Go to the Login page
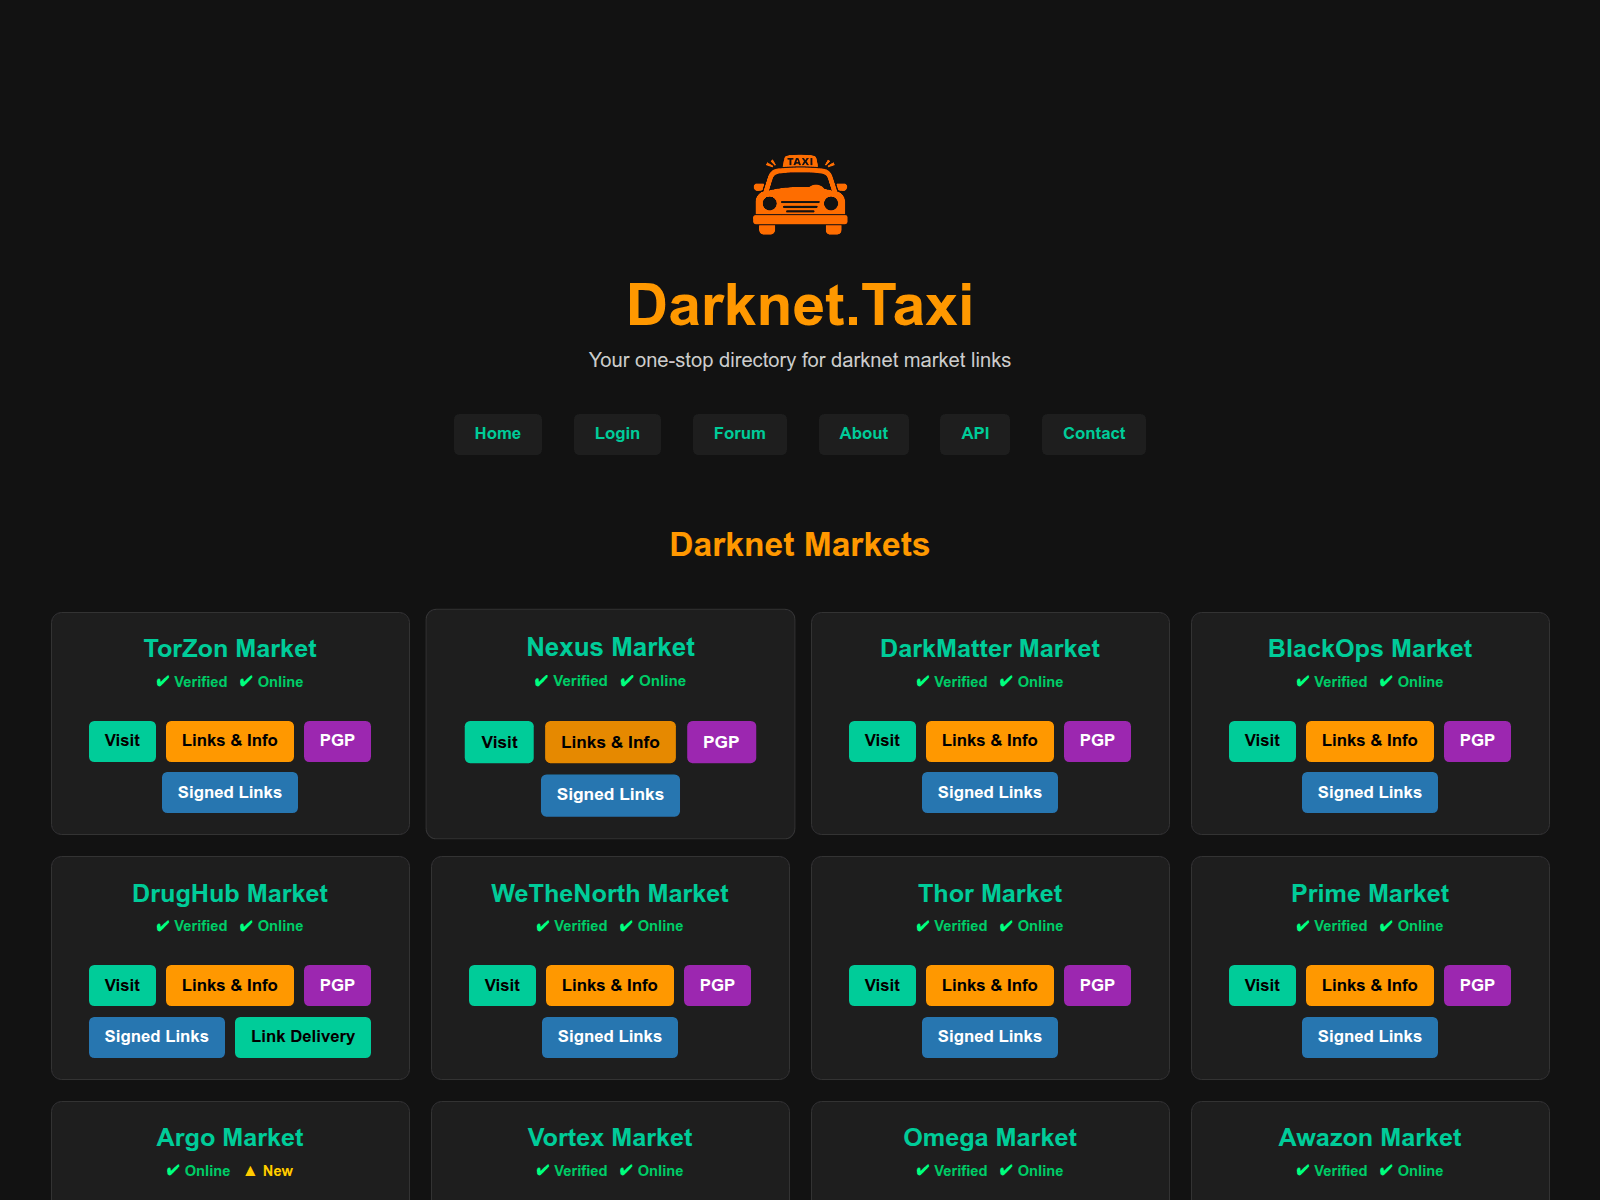Image resolution: width=1600 pixels, height=1200 pixels. pos(617,434)
